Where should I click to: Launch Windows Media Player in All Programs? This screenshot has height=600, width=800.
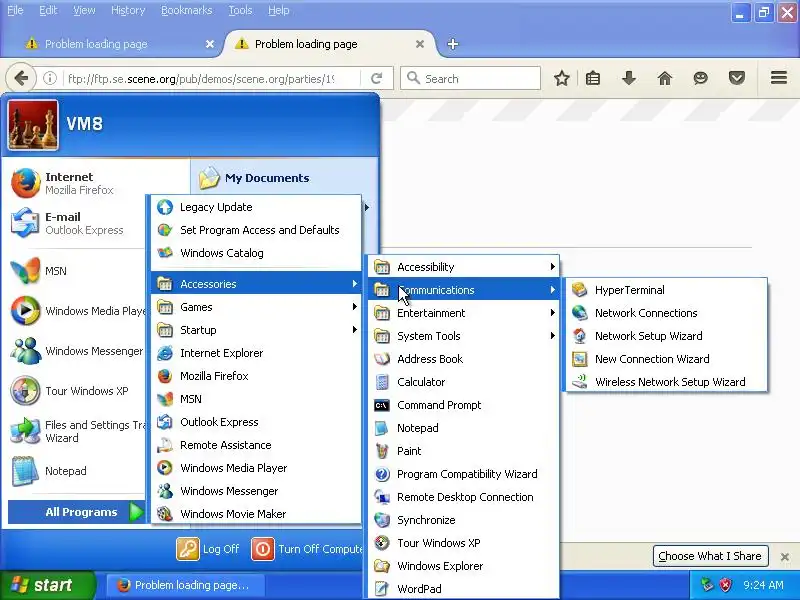point(256,468)
